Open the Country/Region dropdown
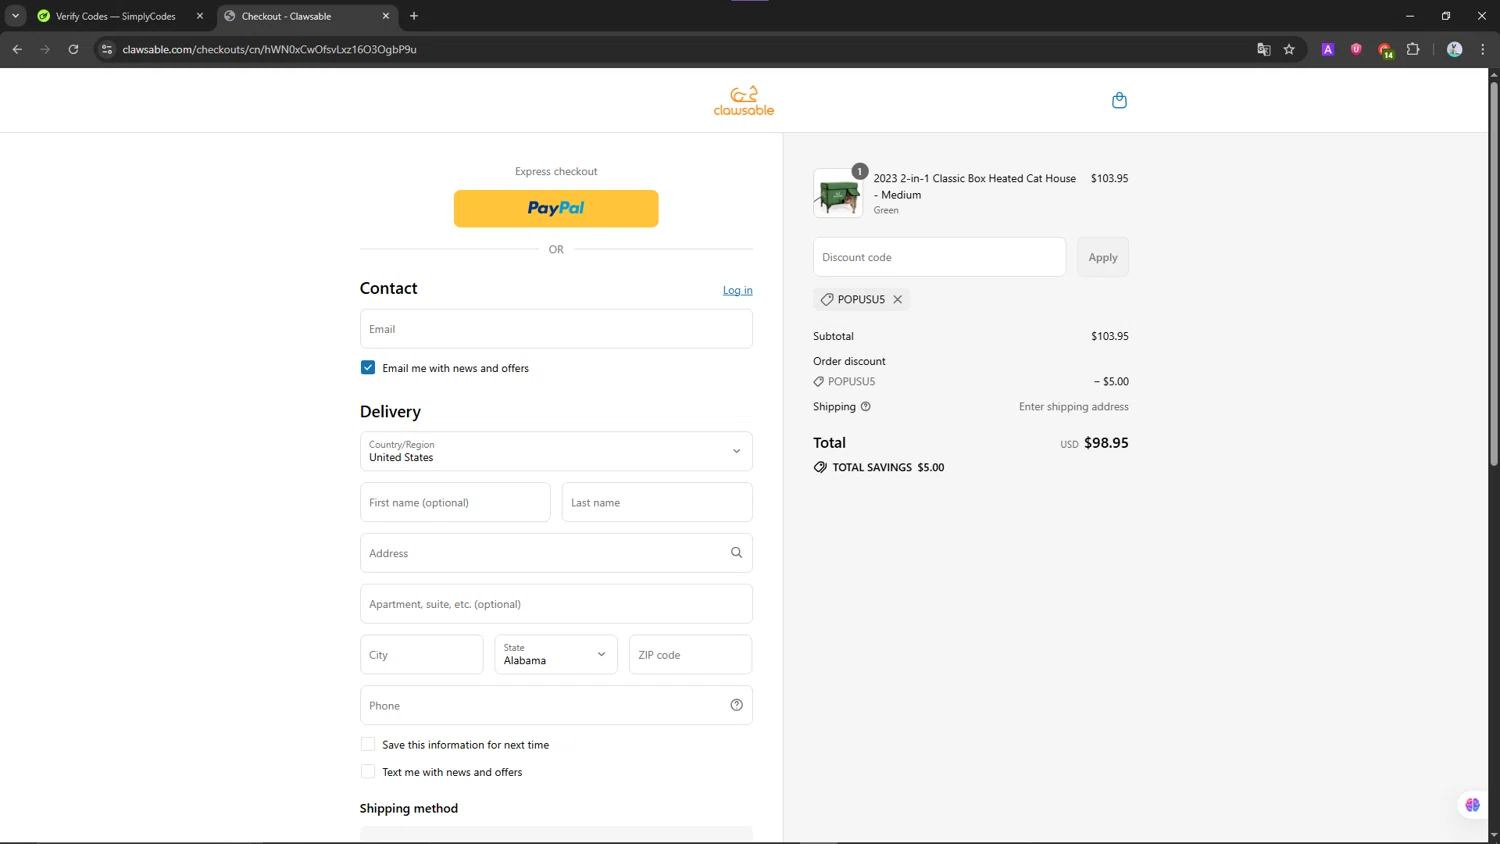The width and height of the screenshot is (1500, 844). coord(556,451)
